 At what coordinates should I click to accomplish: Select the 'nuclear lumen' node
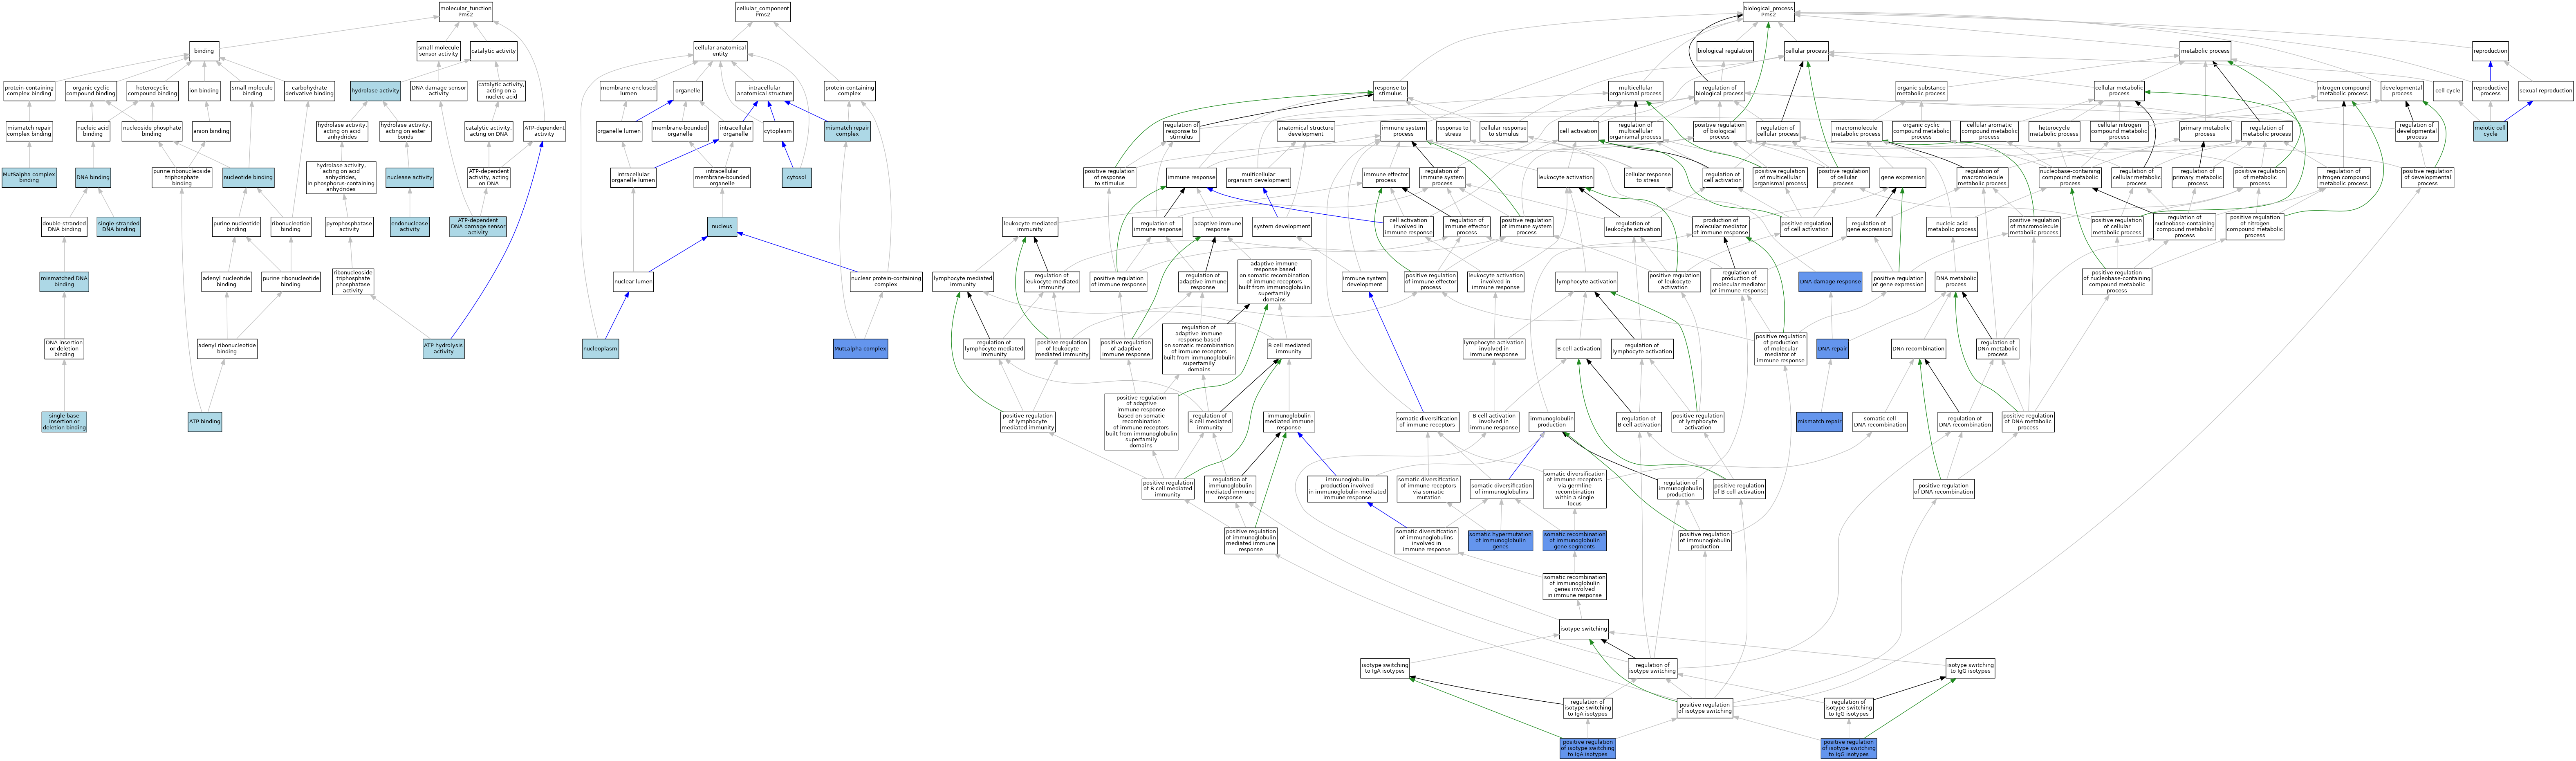(x=633, y=282)
